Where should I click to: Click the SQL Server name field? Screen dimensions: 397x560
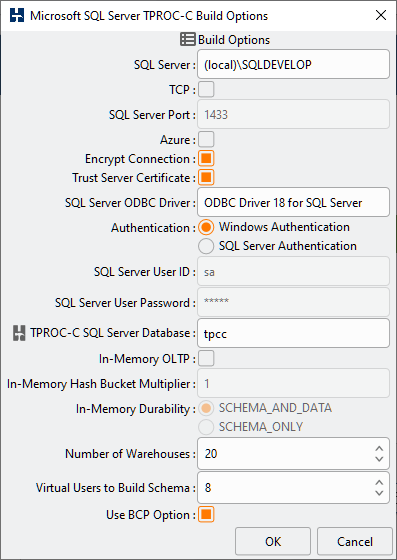(293, 64)
